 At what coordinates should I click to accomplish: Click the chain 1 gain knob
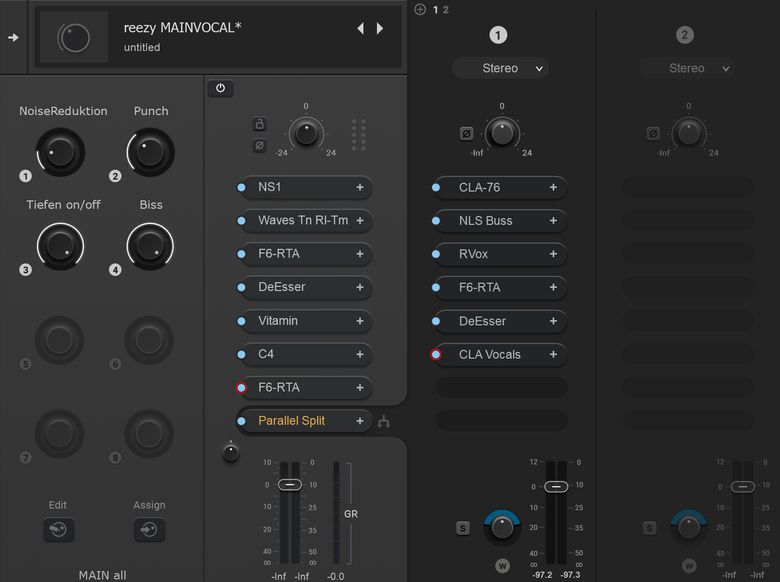[502, 133]
